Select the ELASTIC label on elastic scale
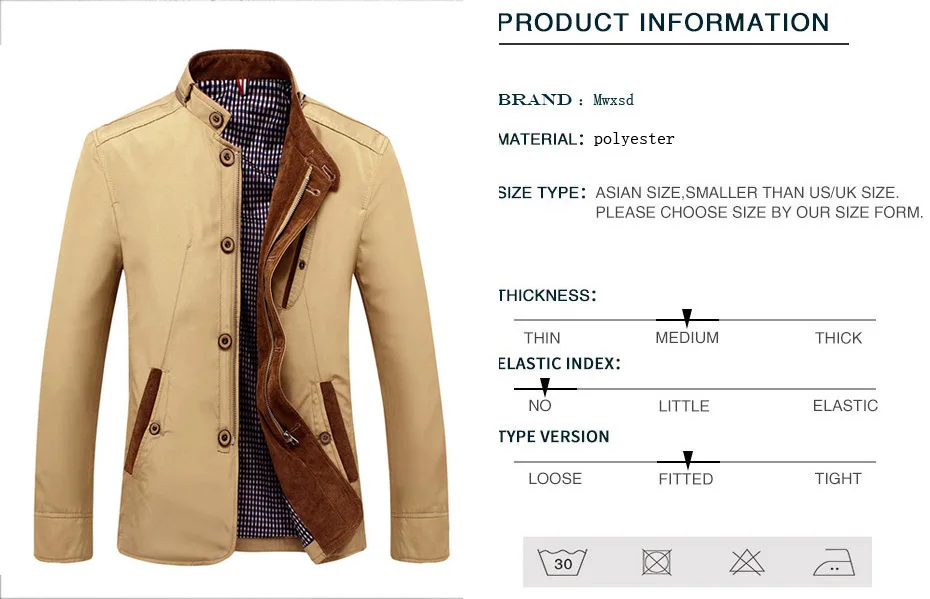This screenshot has width=930, height=599. pos(845,406)
